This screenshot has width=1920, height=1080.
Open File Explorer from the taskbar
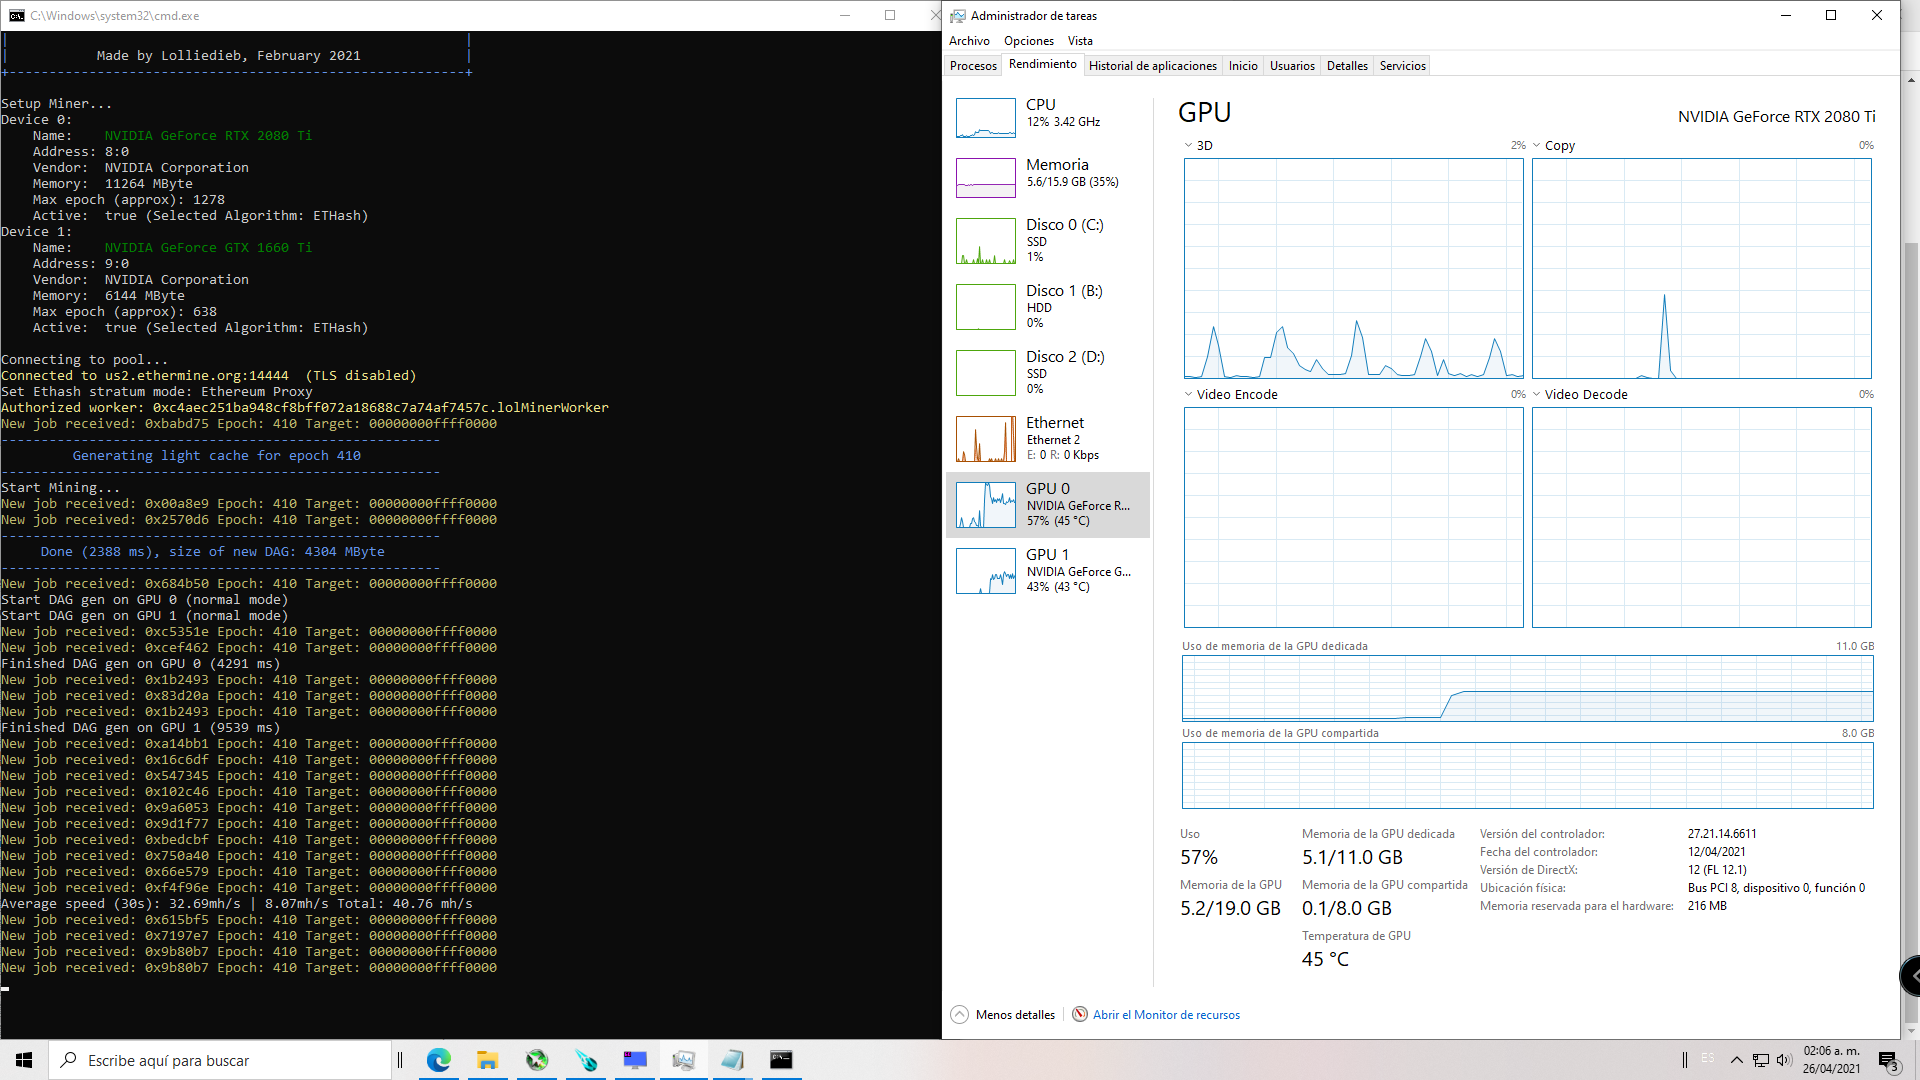pos(488,1060)
